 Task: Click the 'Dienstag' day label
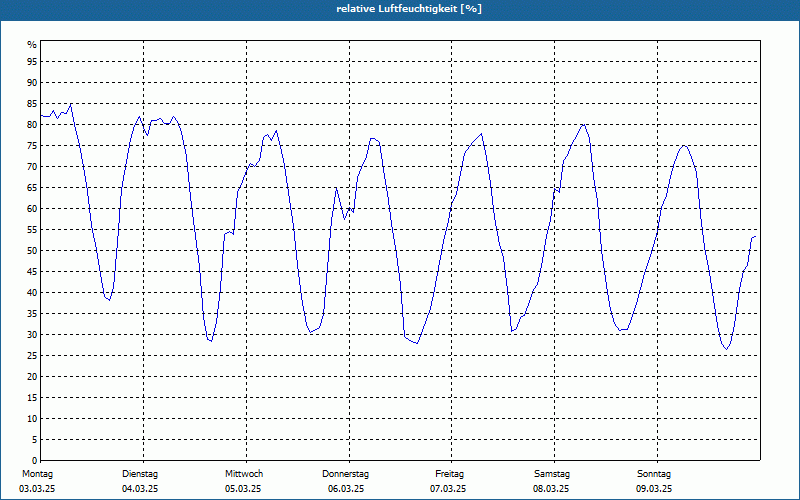[140, 474]
